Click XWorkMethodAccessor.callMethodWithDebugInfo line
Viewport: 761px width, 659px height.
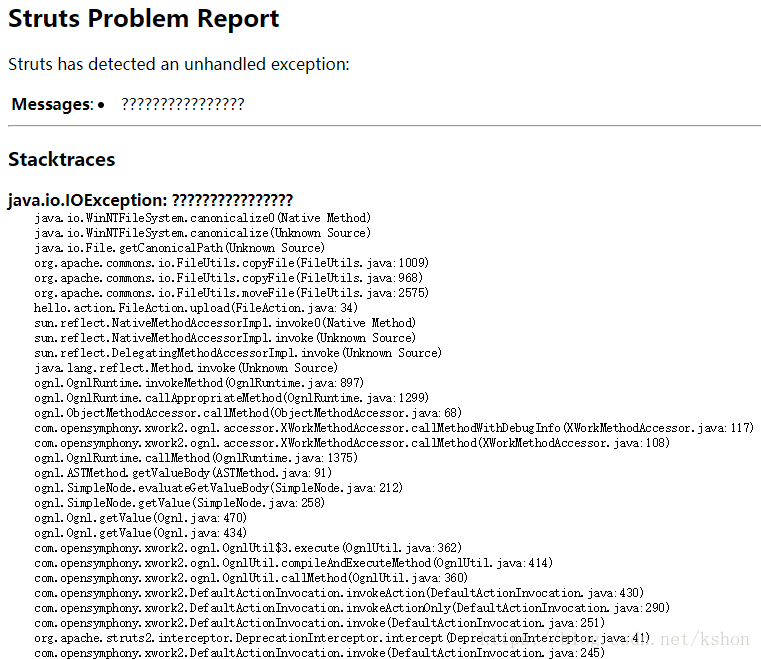pos(394,428)
